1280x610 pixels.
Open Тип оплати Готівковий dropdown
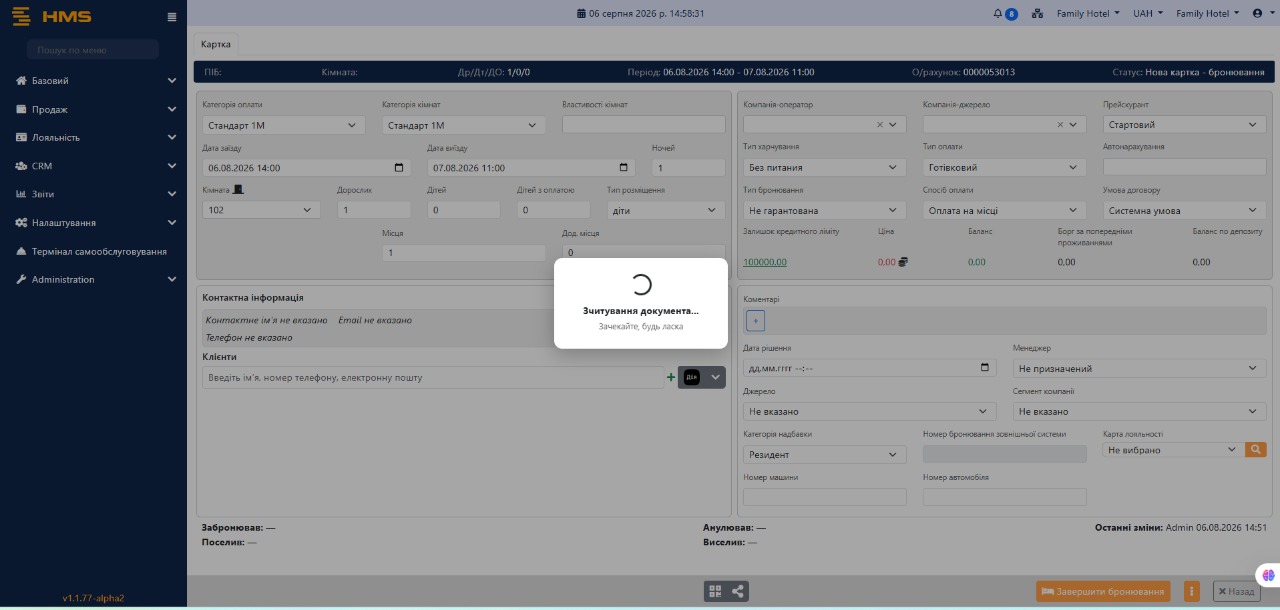point(1005,168)
